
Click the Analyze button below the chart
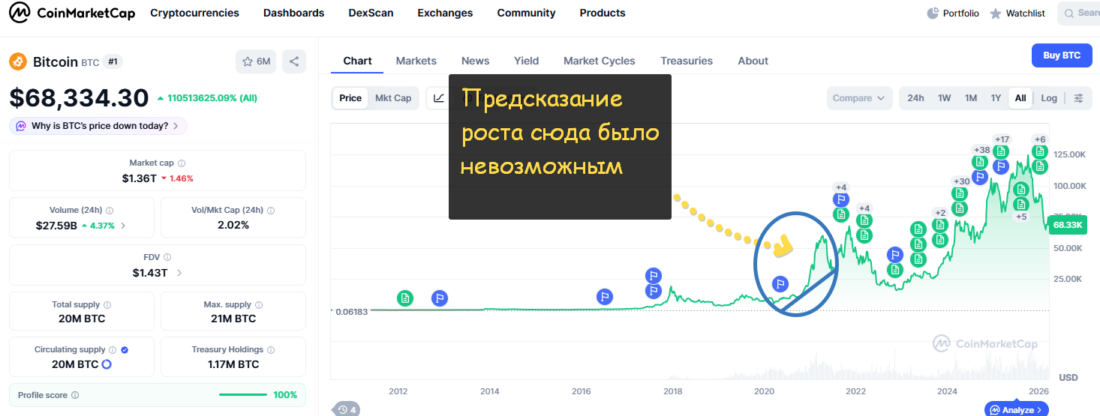pos(1017,409)
